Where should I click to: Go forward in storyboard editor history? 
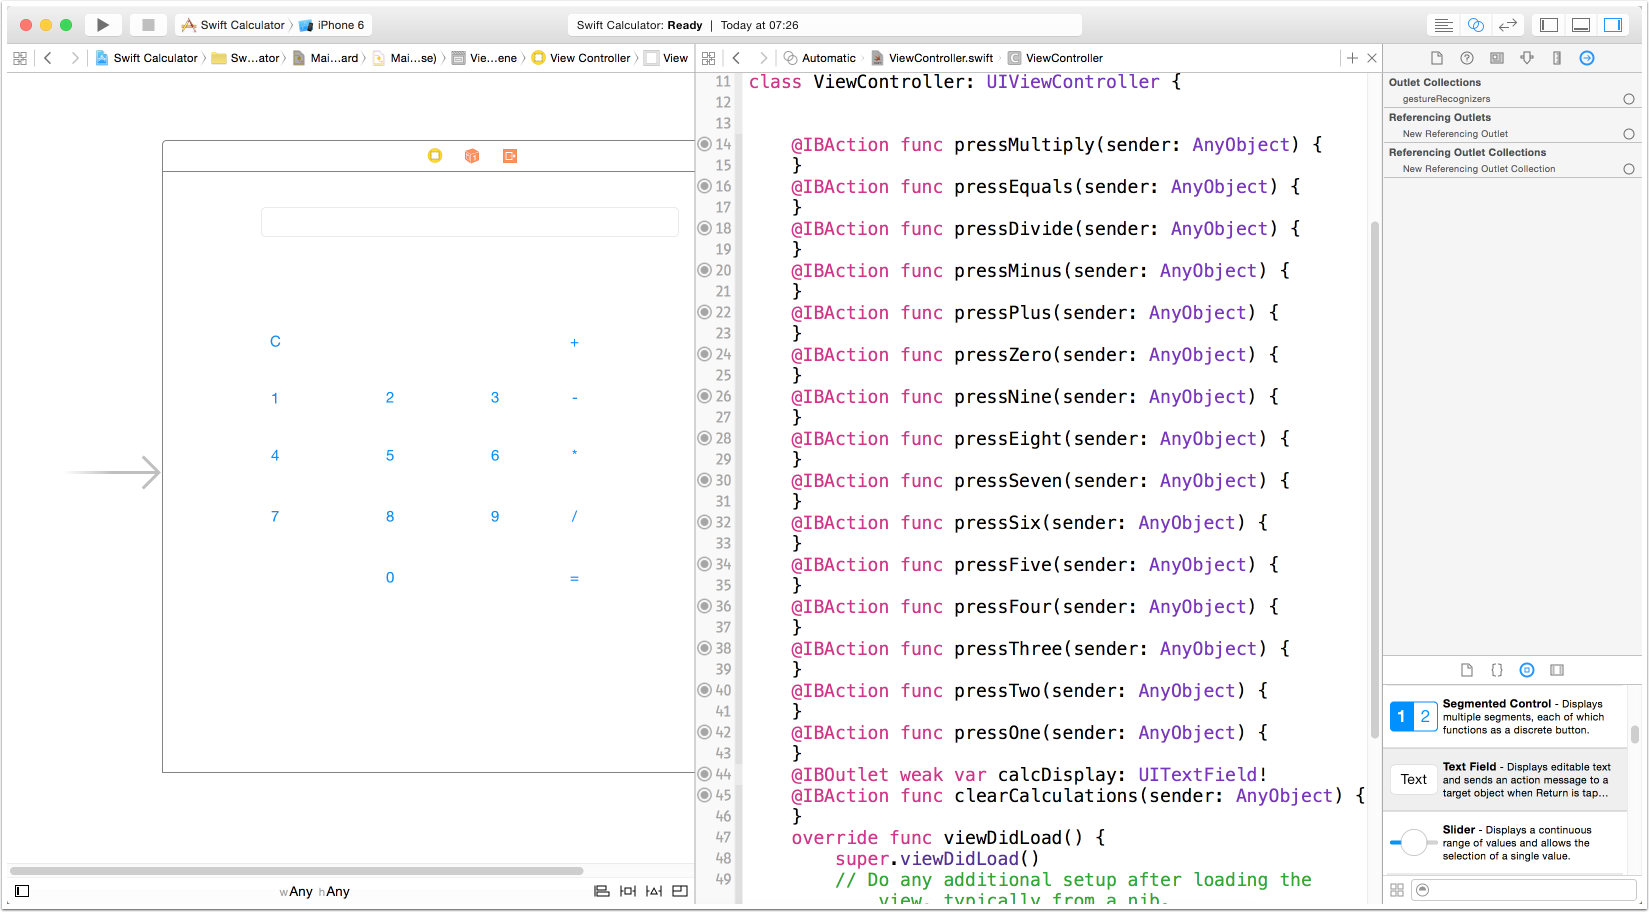pos(74,58)
